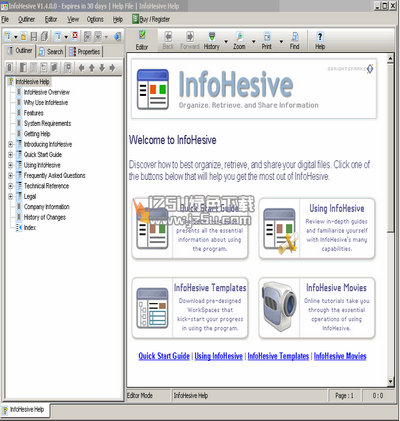Select Features in the outline tree
This screenshot has height=421, width=400.
click(x=33, y=113)
